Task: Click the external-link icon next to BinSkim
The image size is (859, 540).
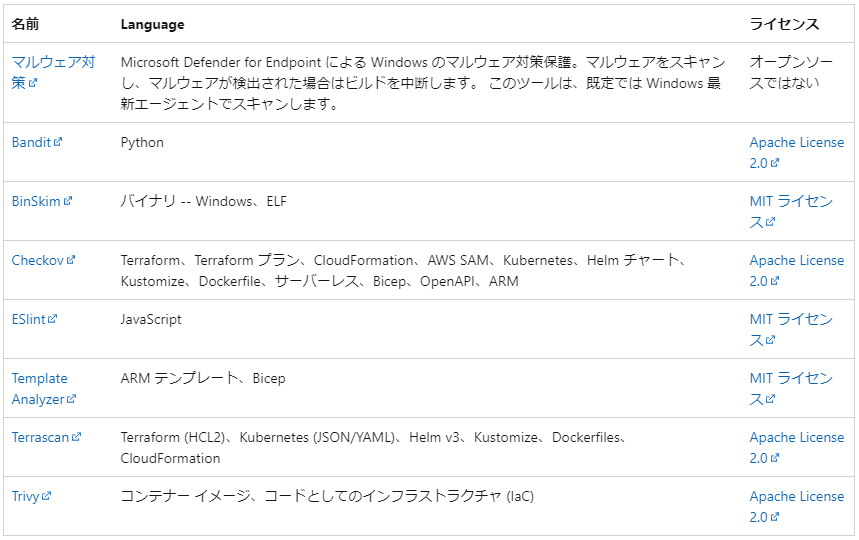Action: [x=67, y=201]
